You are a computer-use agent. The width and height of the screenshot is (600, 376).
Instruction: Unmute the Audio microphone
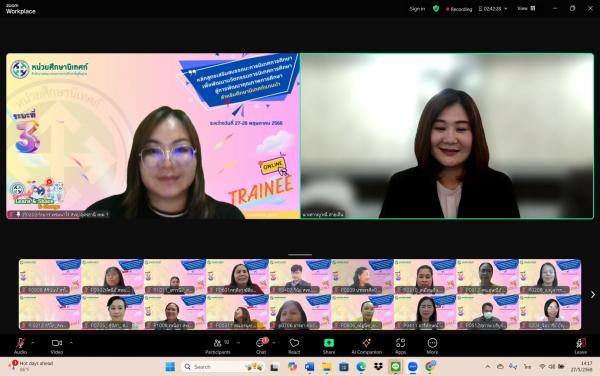20,346
